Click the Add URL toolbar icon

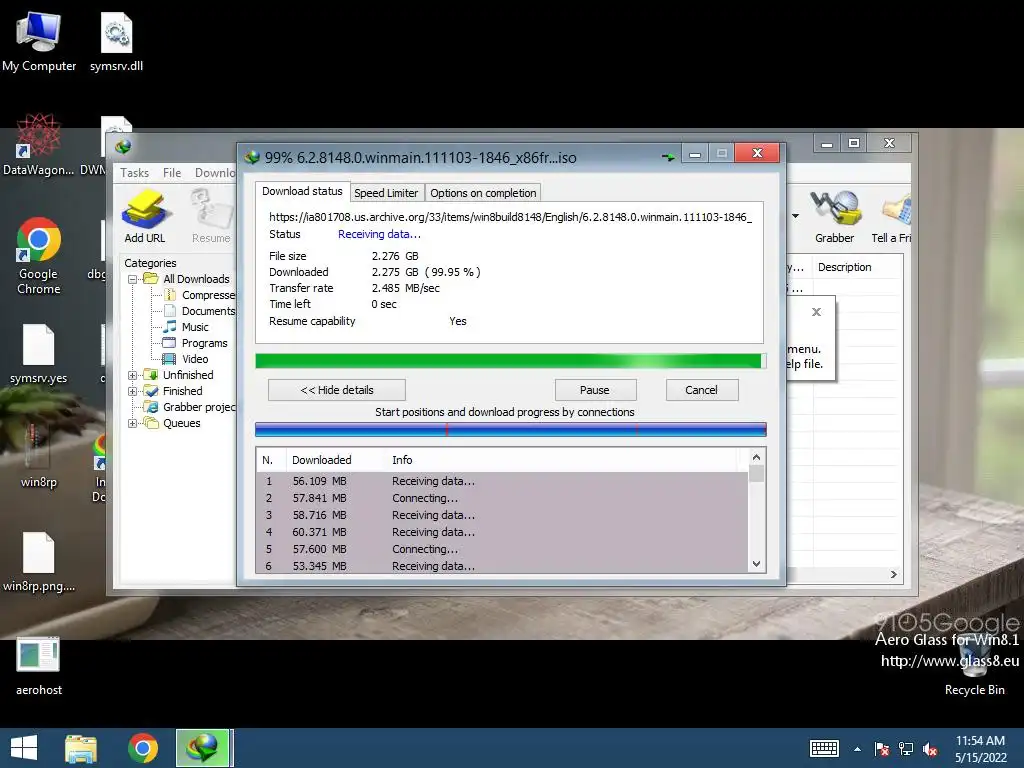tap(145, 216)
